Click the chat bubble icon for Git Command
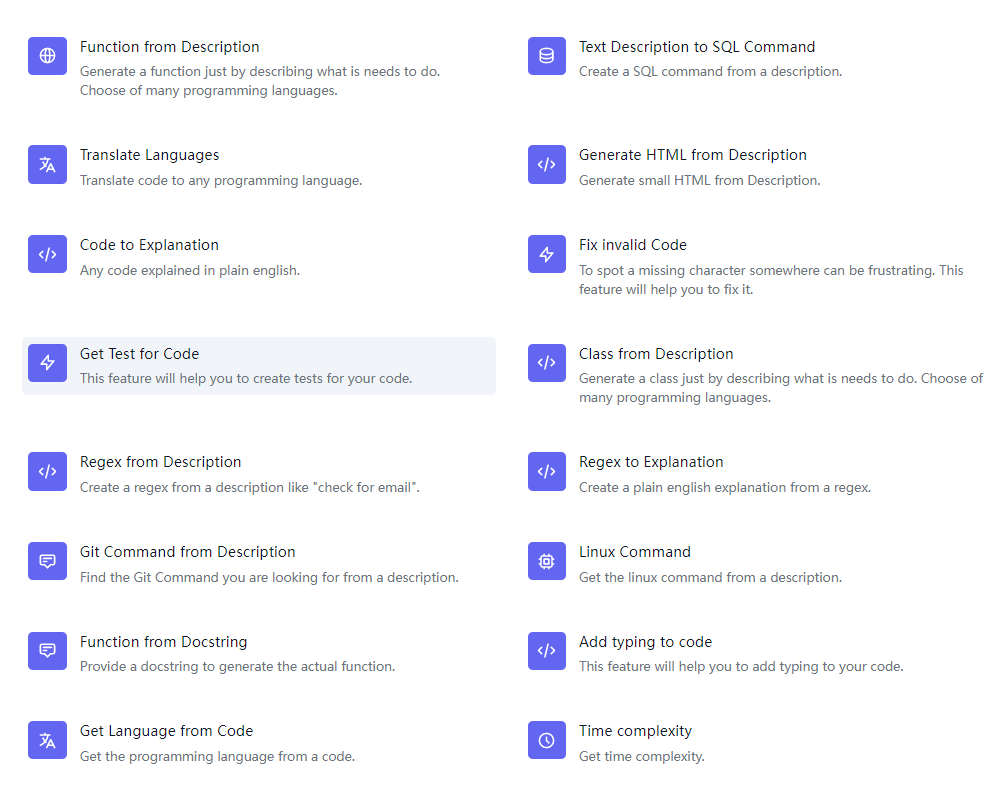The image size is (996, 795). point(47,562)
